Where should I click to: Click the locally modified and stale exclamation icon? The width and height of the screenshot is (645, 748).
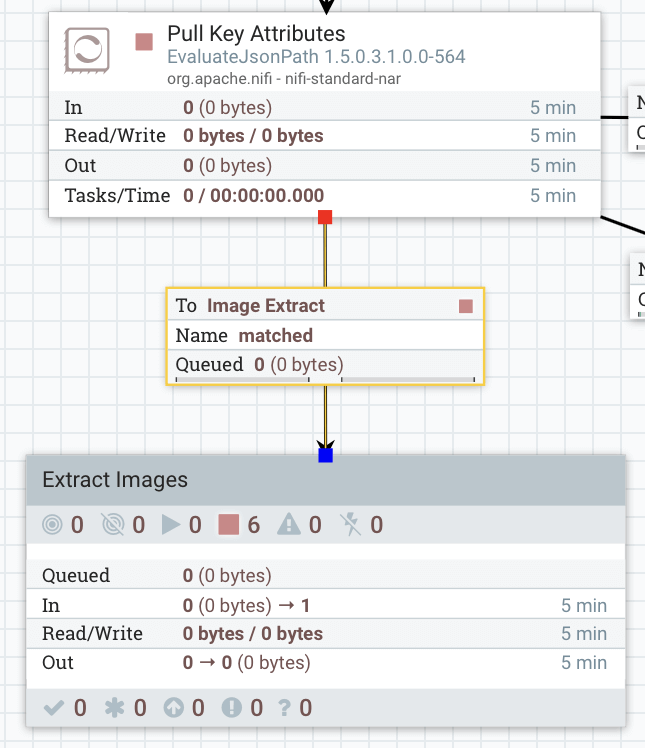231,708
